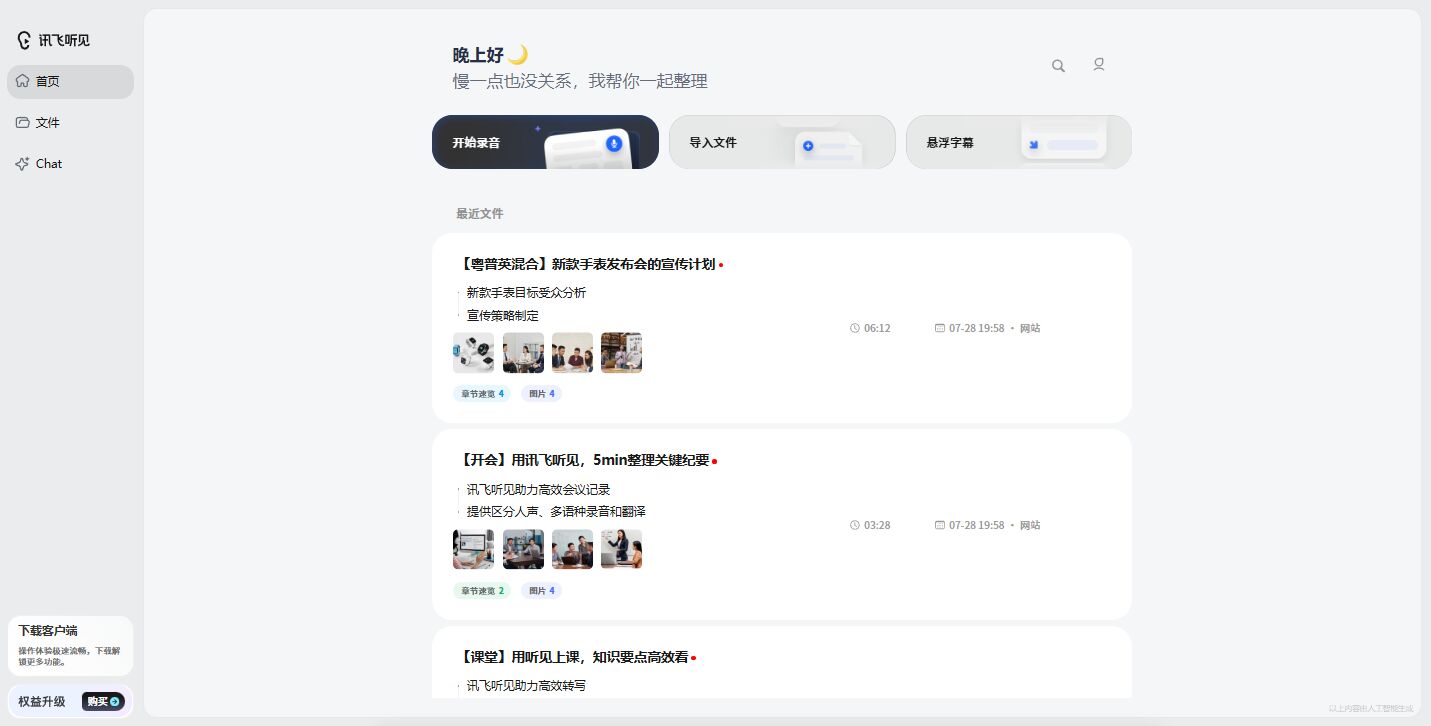Screen dimensions: 1431x726
Task: Launch the 悬浮字幕 floating subtitles card
Action: (x=1019, y=142)
